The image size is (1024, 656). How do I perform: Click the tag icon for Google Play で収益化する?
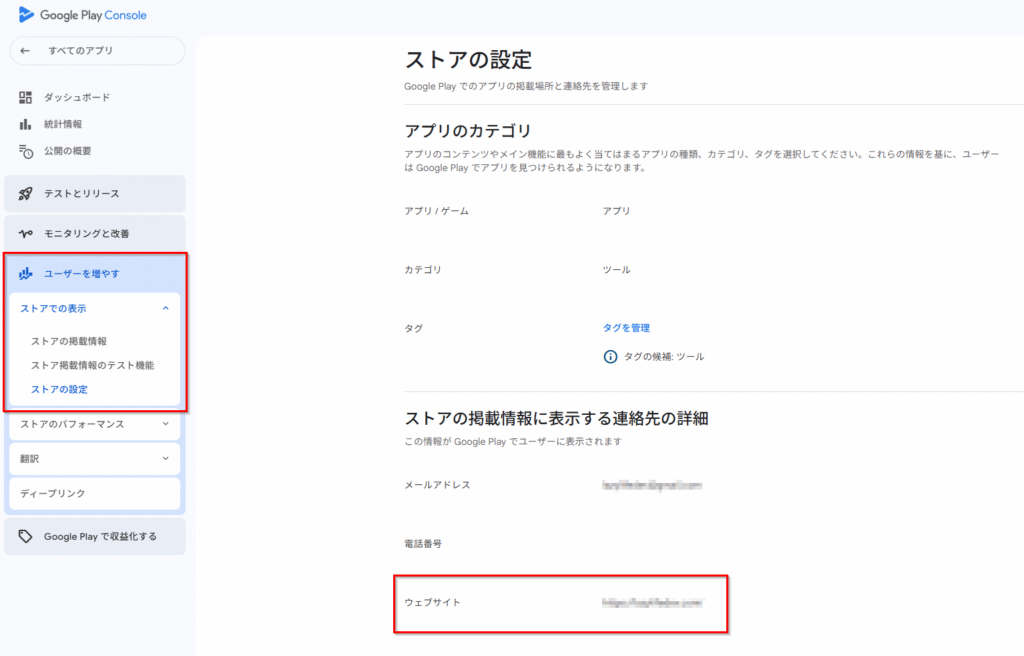point(26,536)
